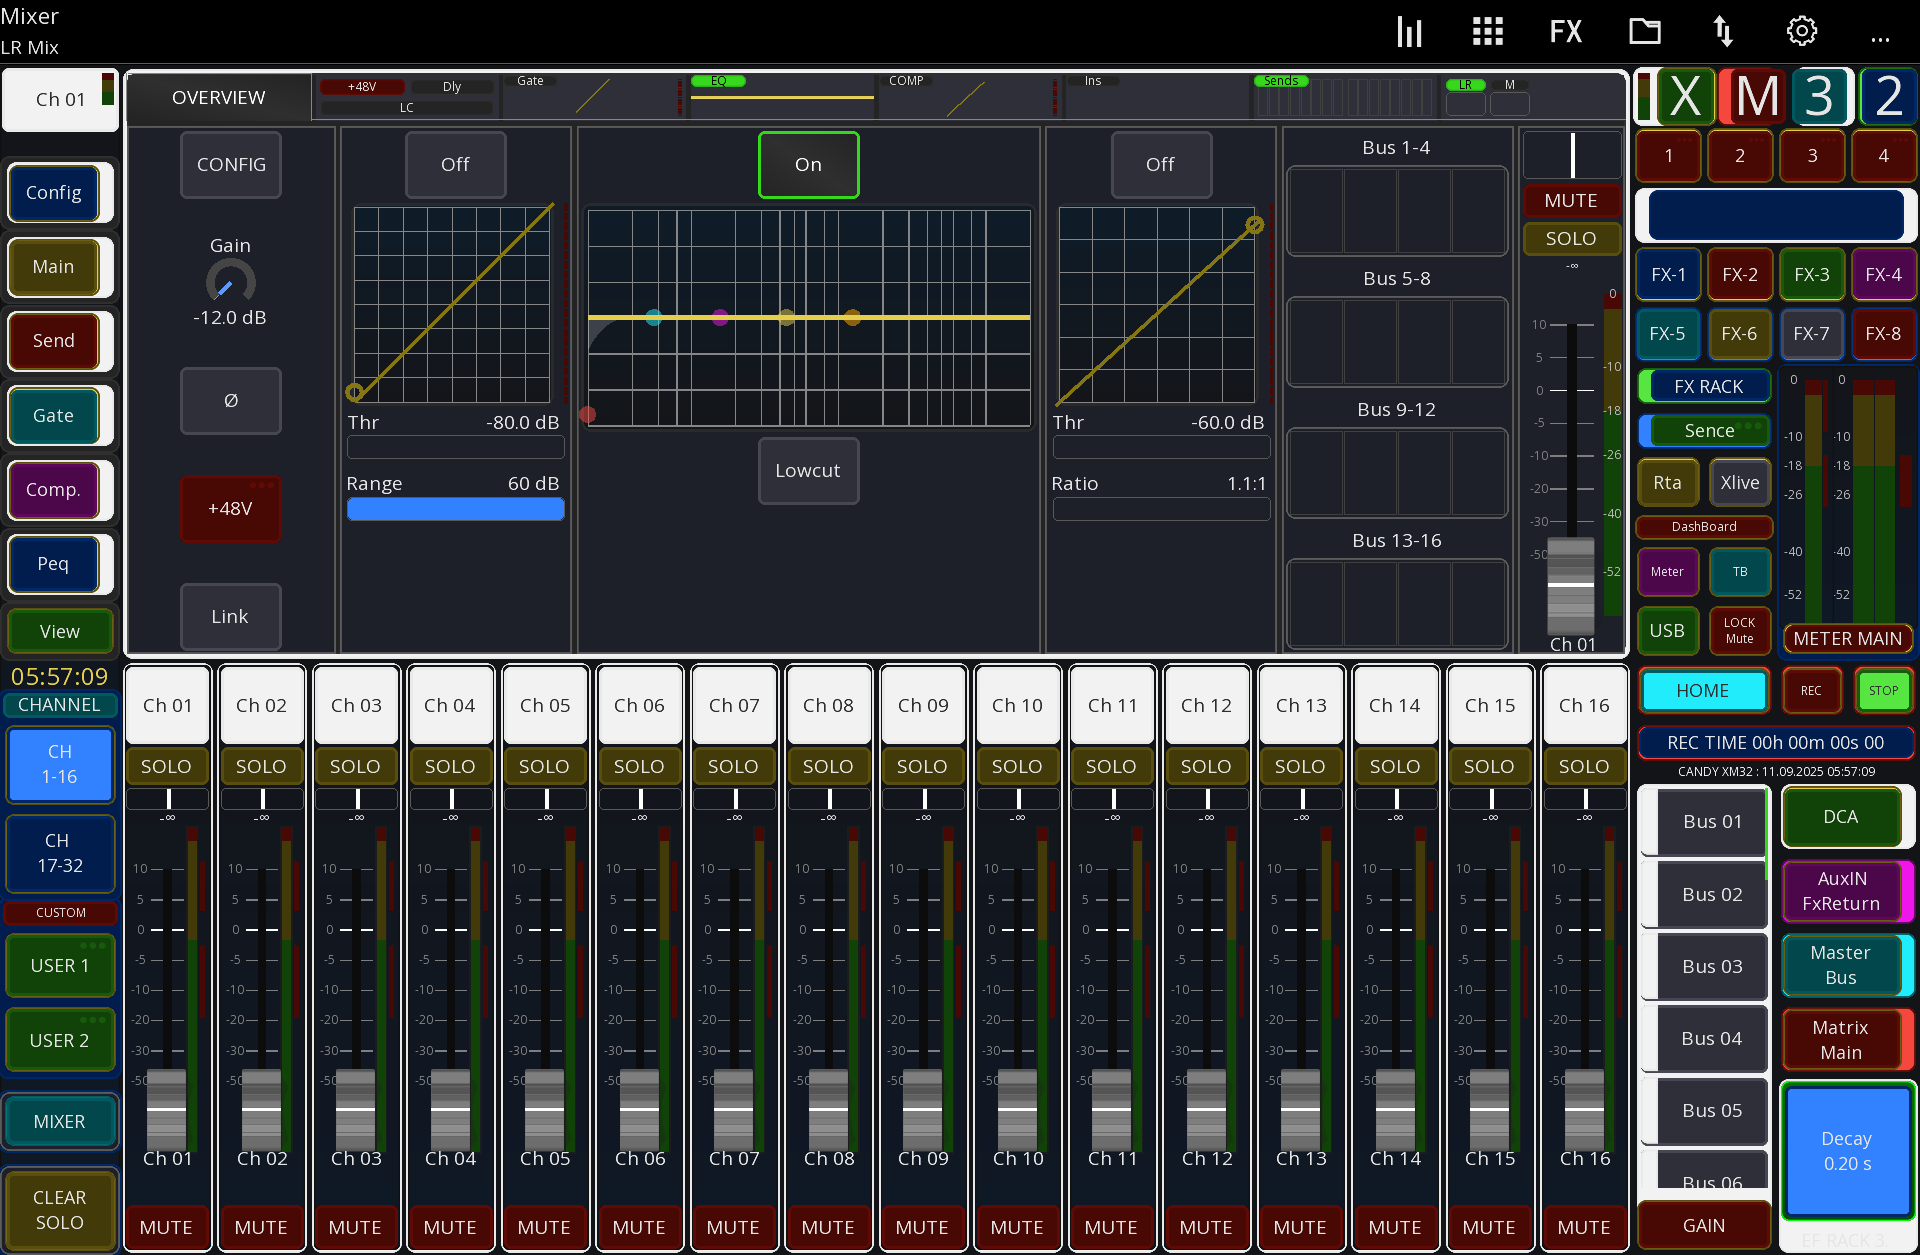Image resolution: width=1920 pixels, height=1255 pixels.
Task: Click the import/export arrows icon
Action: coord(1722,31)
